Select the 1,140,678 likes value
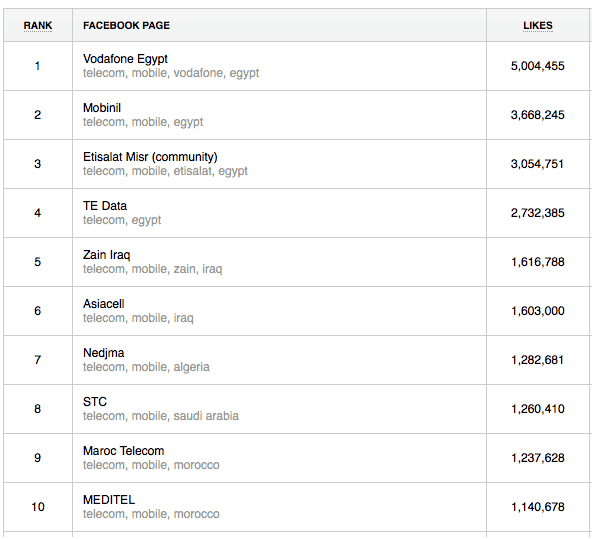 coord(538,507)
